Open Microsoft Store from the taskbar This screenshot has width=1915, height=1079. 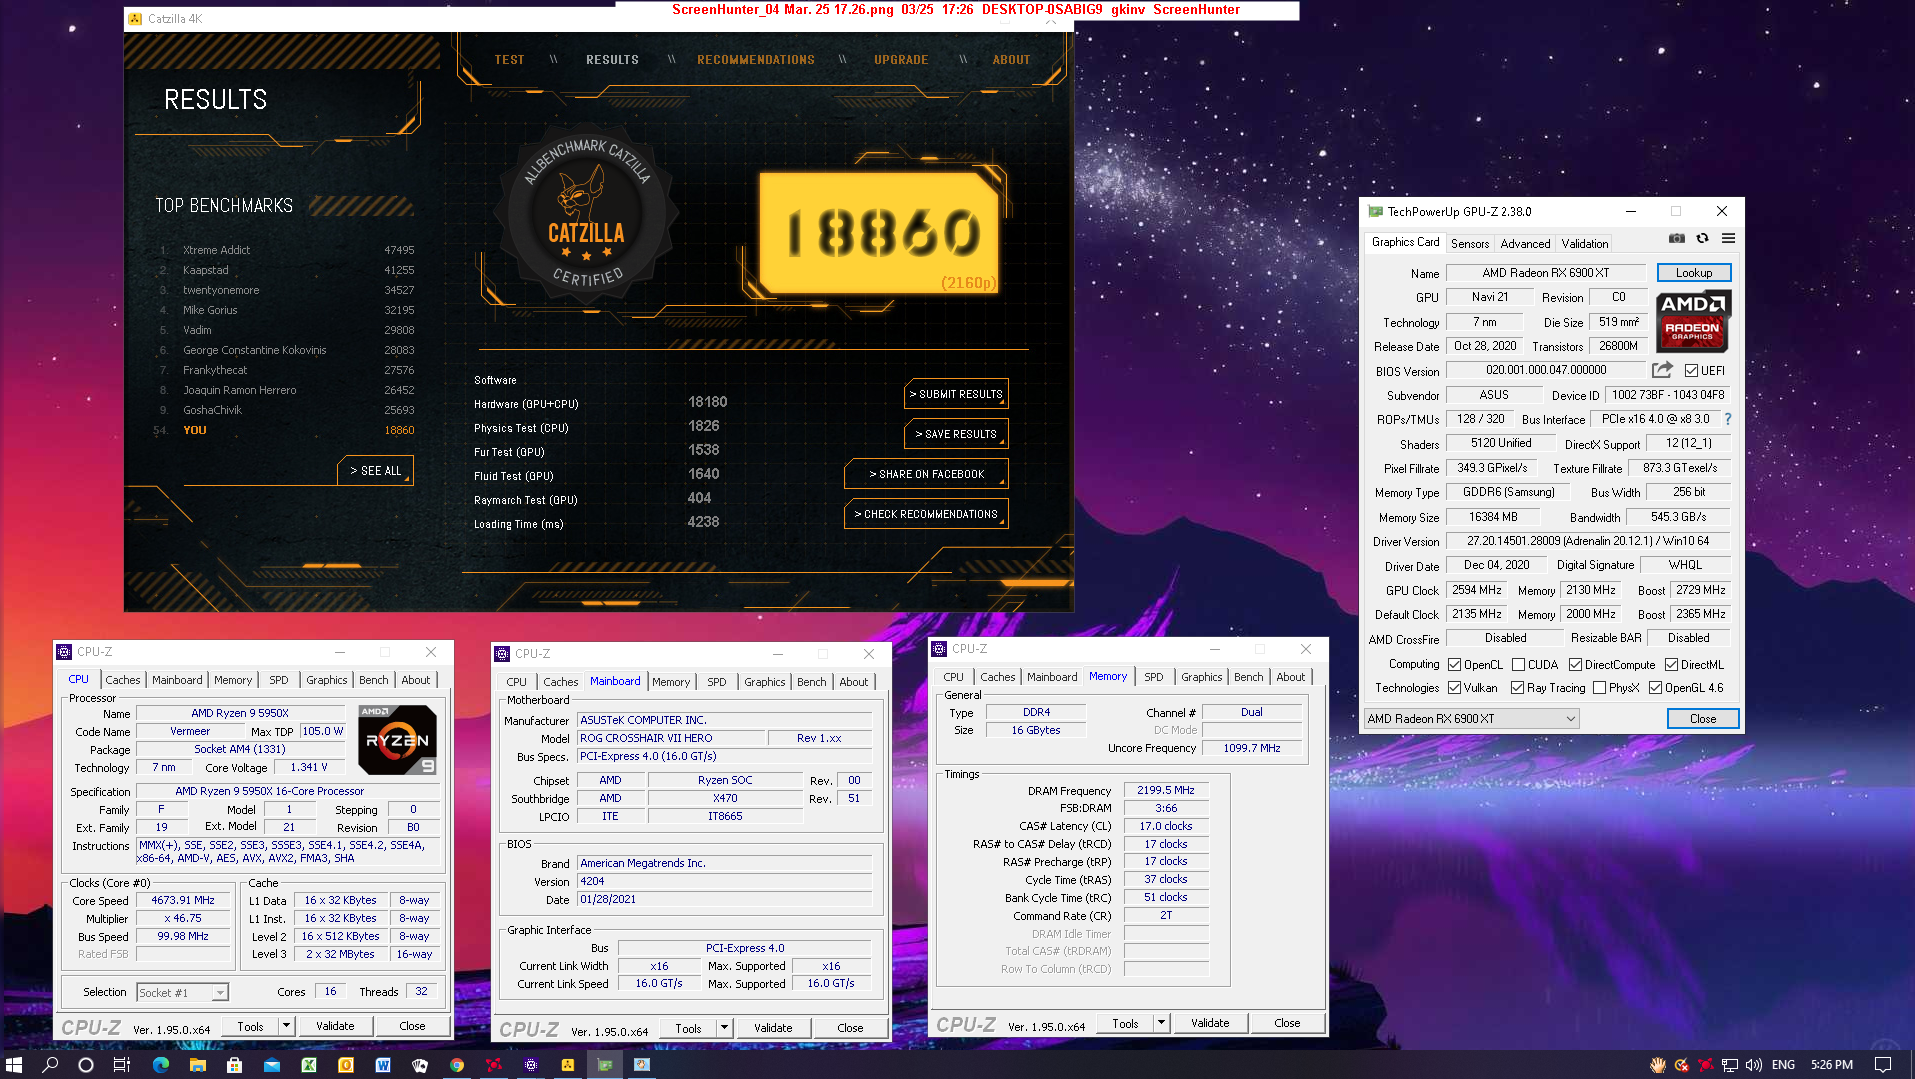click(234, 1065)
